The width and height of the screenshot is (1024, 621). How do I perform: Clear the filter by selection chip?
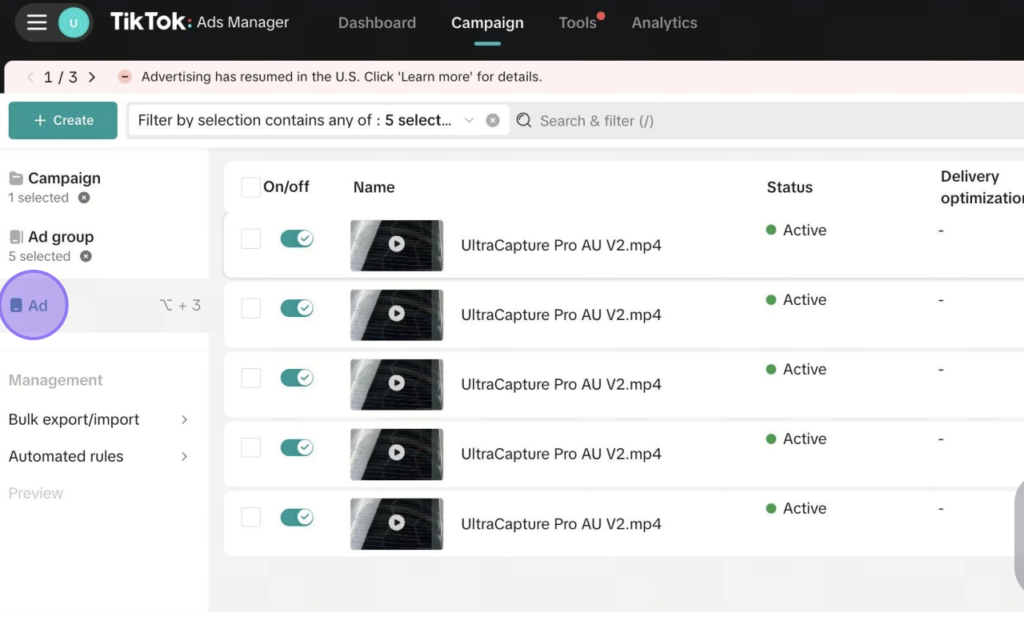(x=493, y=120)
